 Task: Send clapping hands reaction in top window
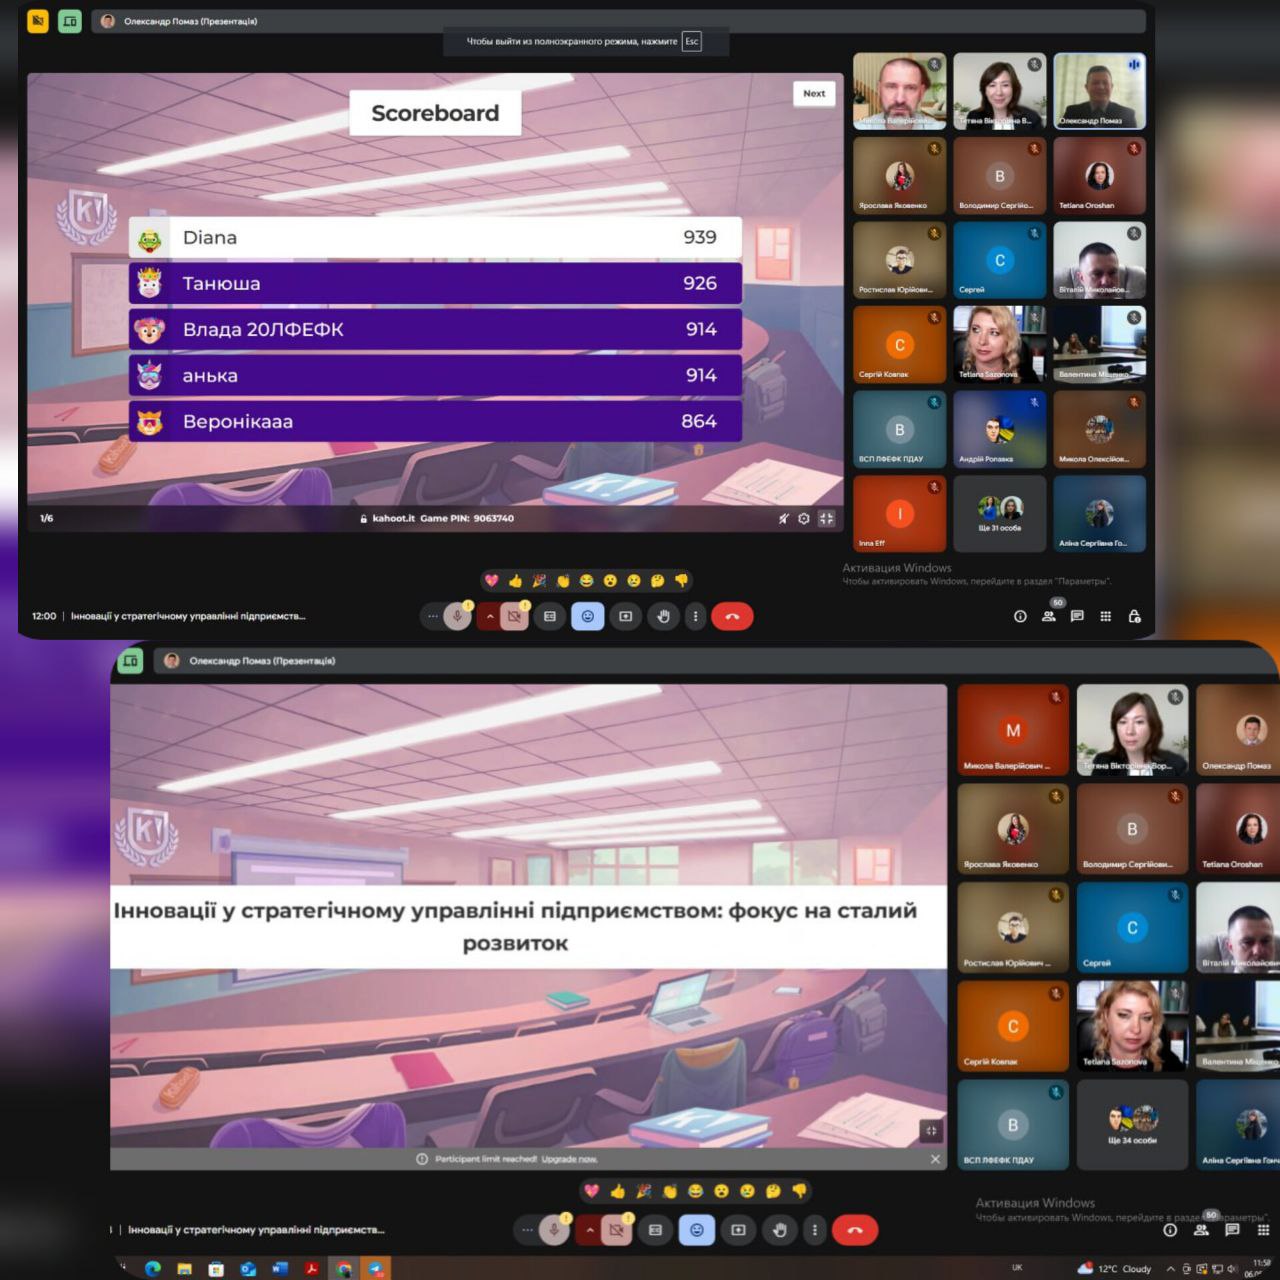click(563, 581)
